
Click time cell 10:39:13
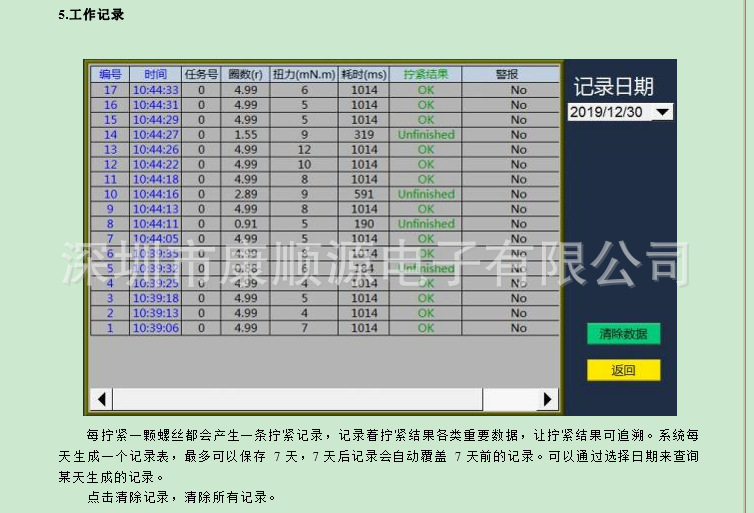pos(155,313)
